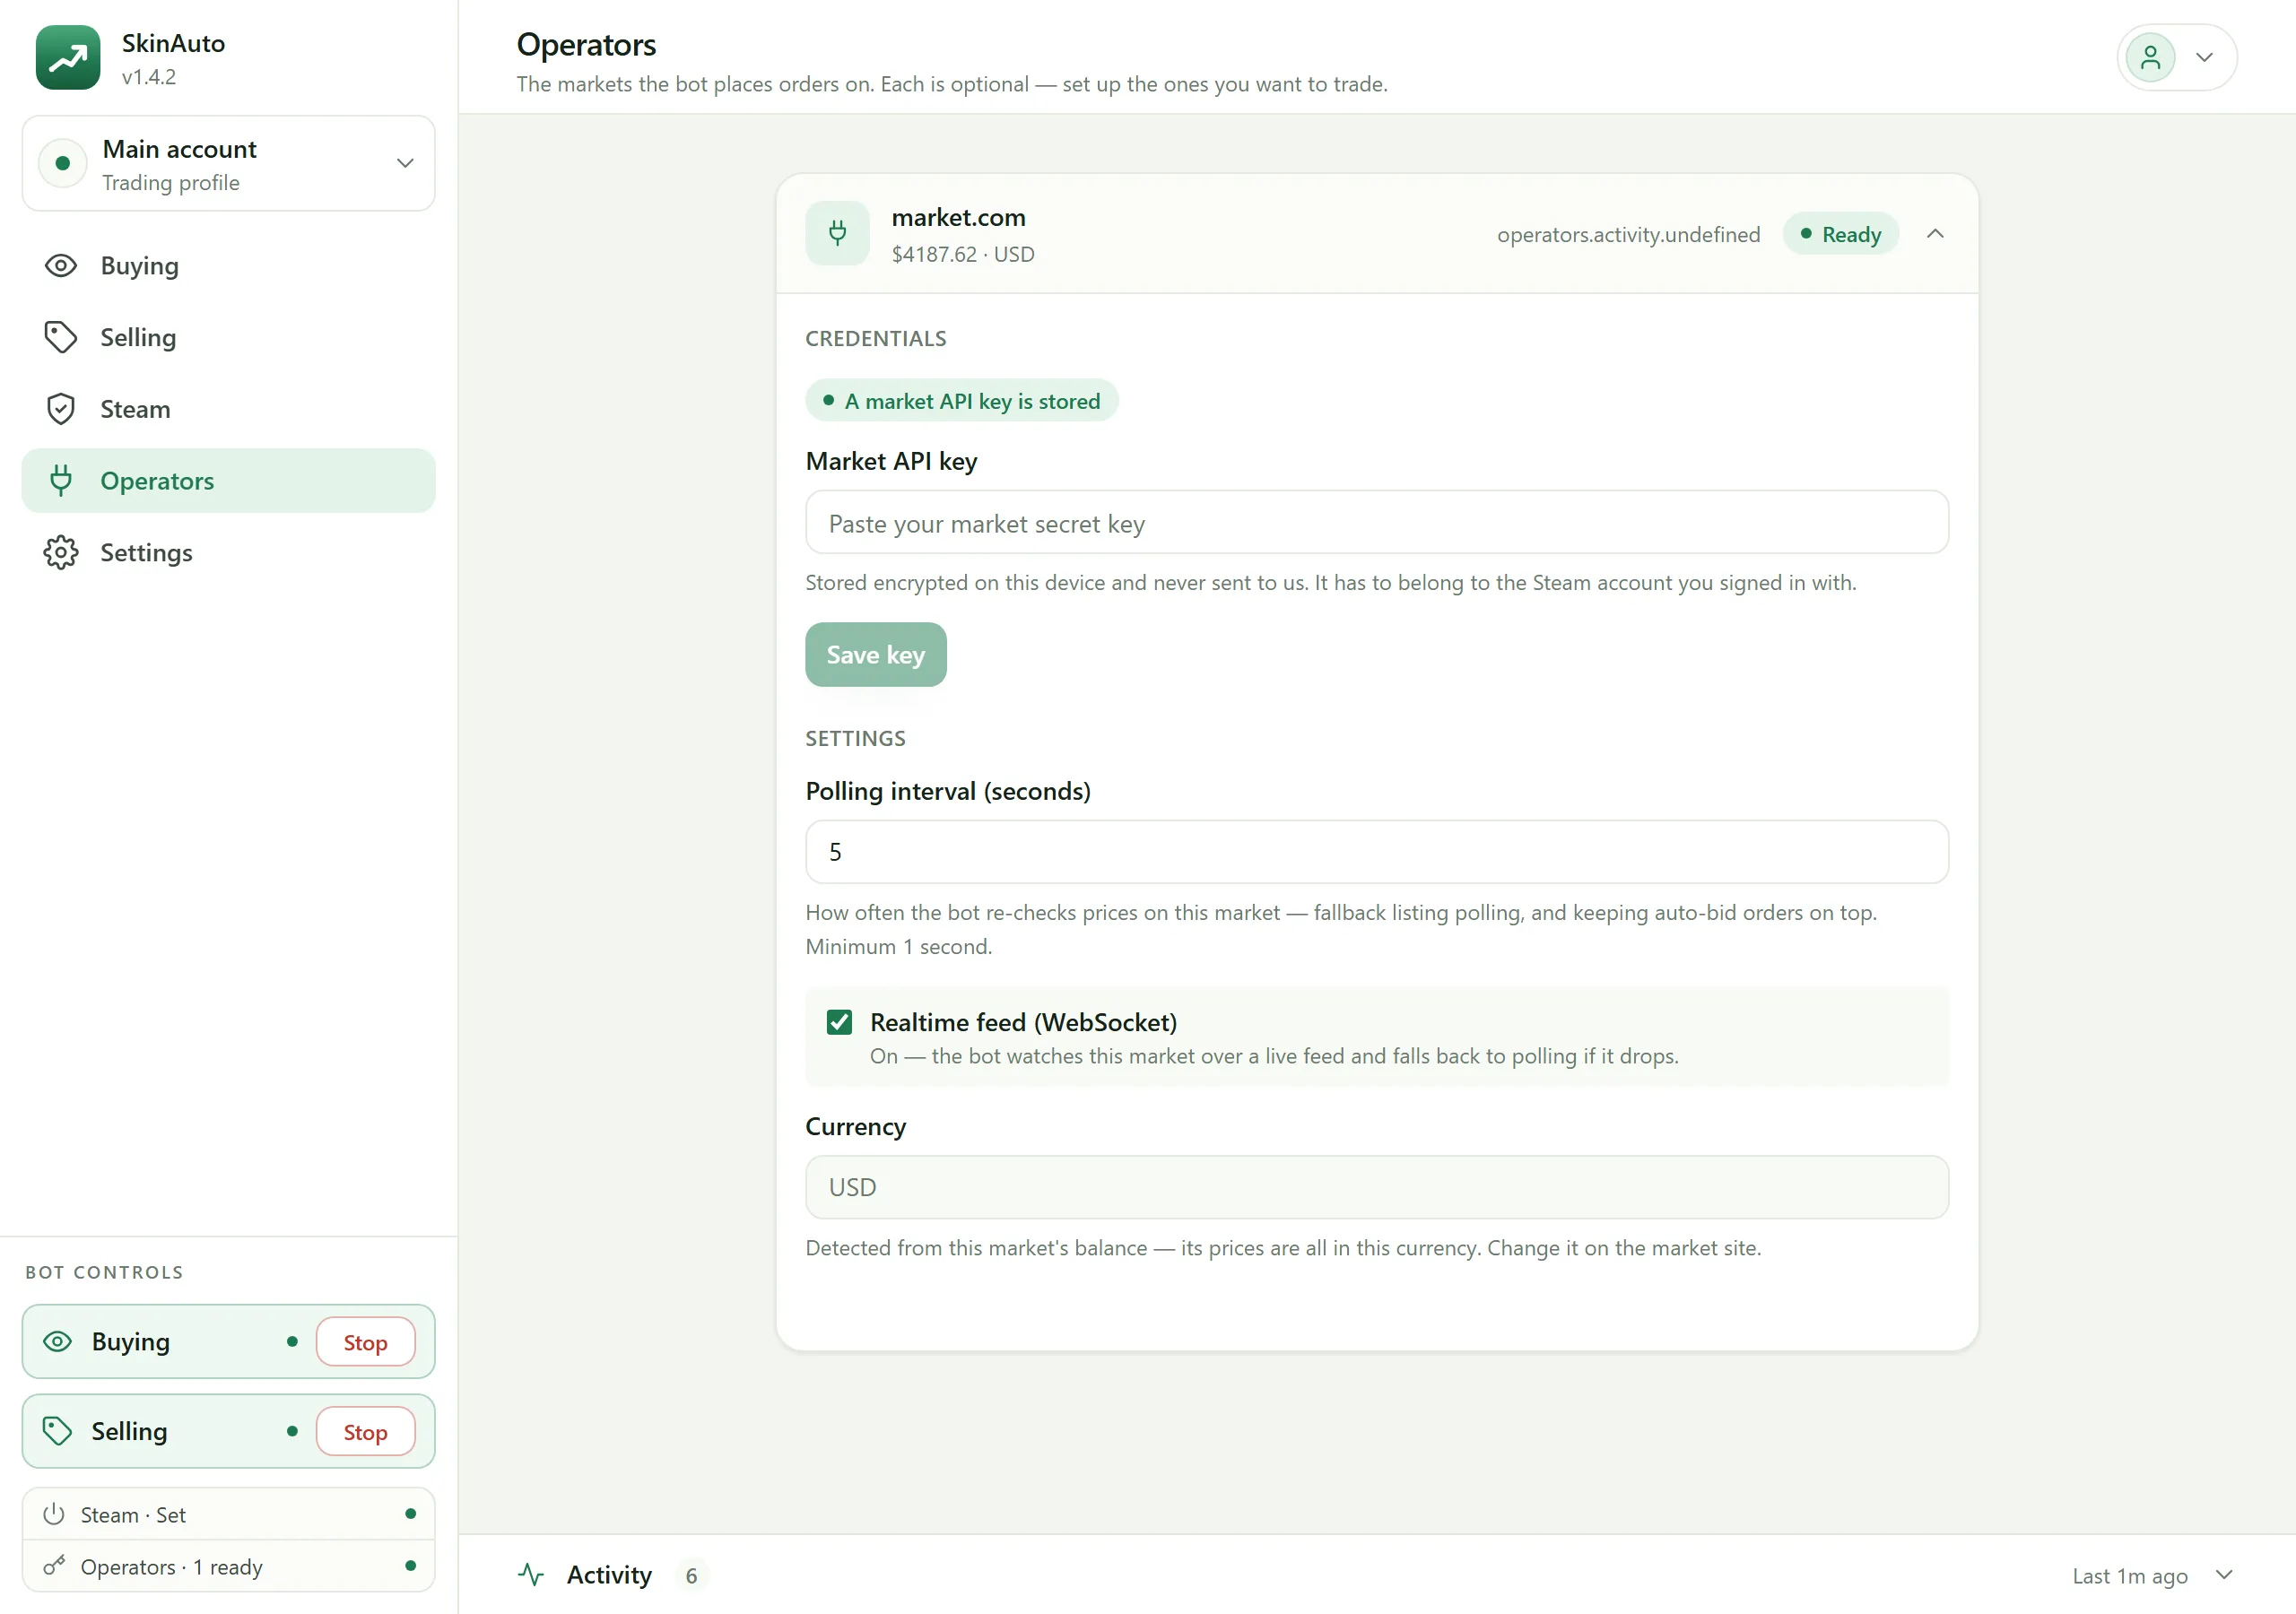Click the power icon beside Steam · Set
Screen dimensions: 2296x1614
pyautogui.click(x=54, y=1514)
